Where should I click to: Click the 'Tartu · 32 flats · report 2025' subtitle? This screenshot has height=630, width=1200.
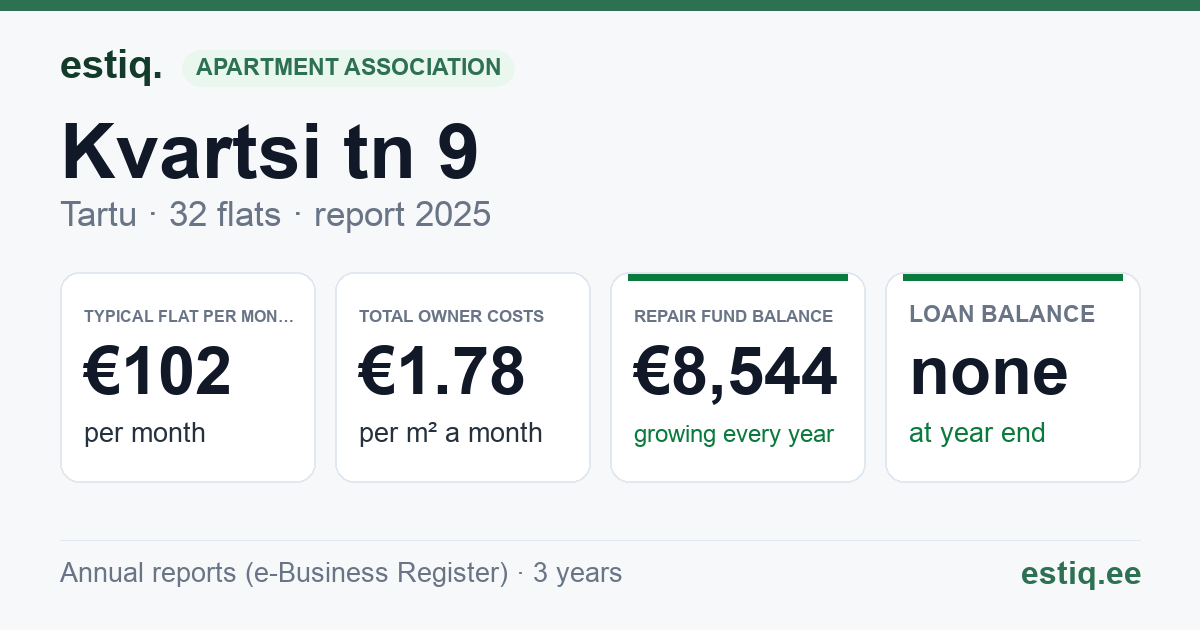(275, 214)
